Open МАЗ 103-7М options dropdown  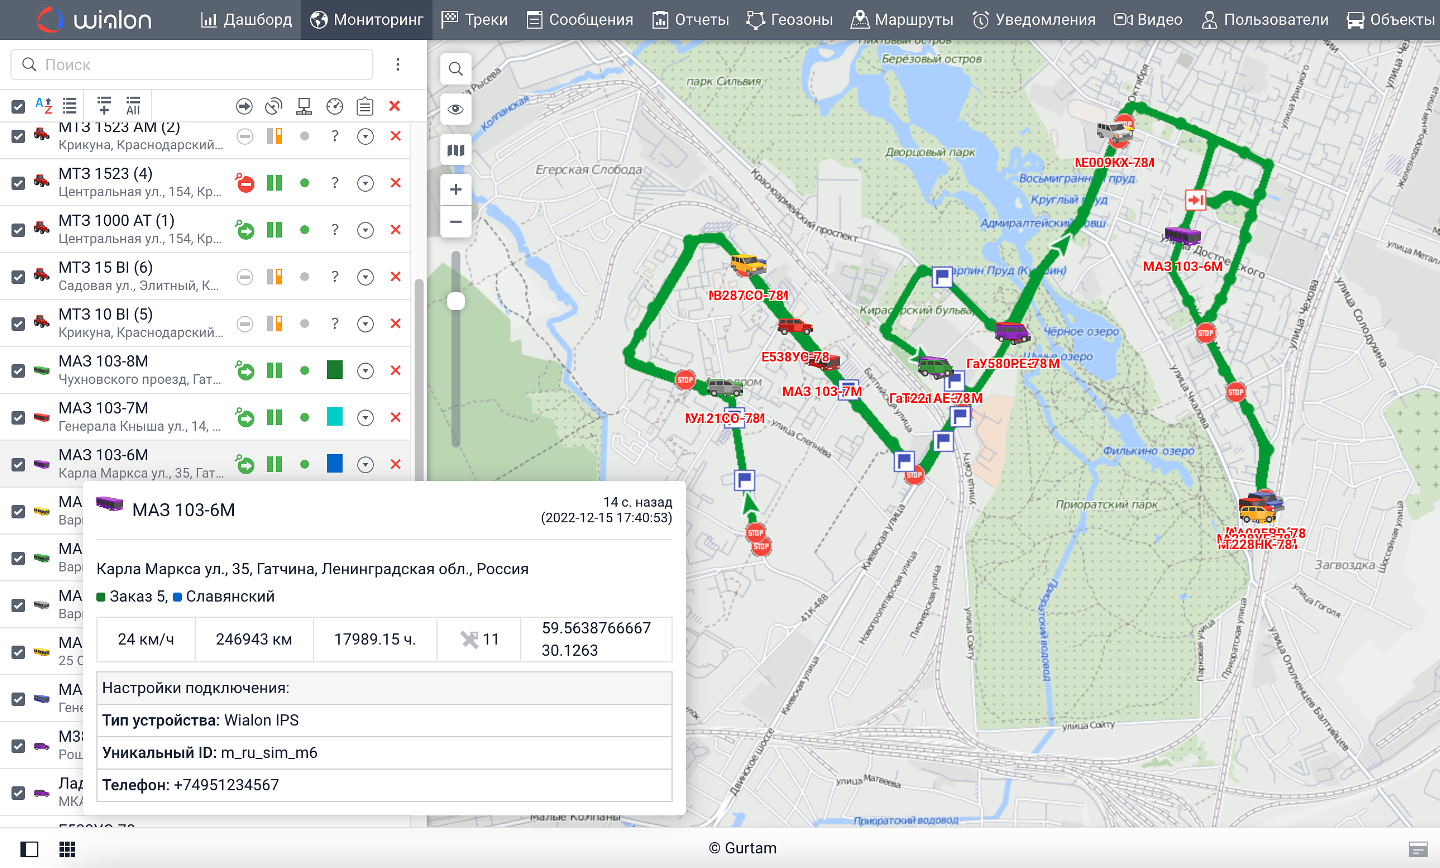click(366, 418)
